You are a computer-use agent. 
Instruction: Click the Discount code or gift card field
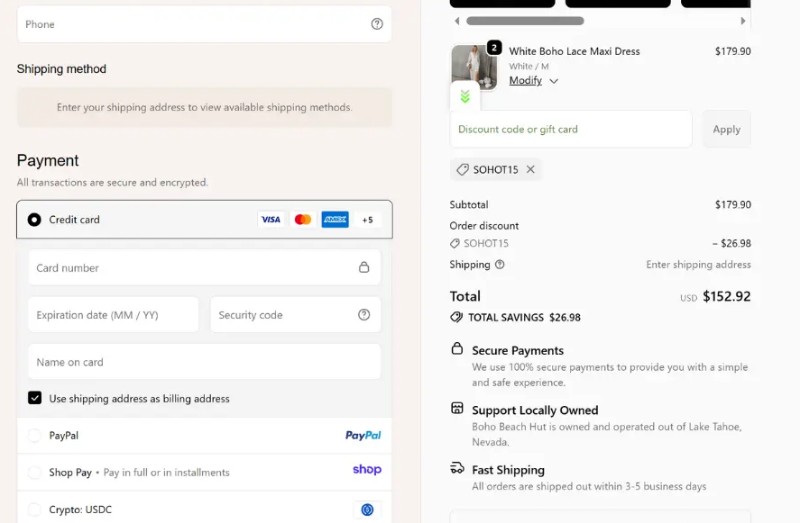point(571,129)
